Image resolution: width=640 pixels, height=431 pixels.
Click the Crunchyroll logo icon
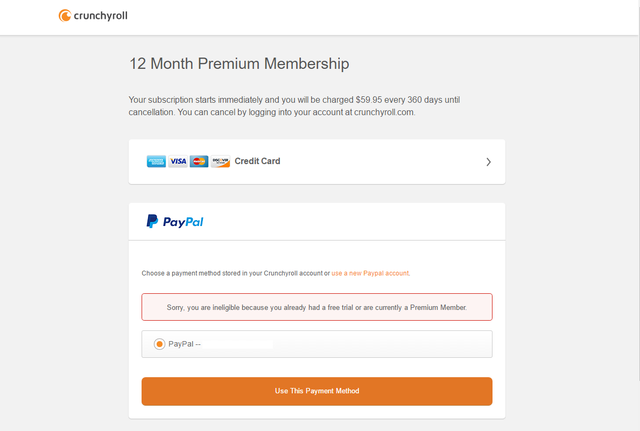coord(65,16)
